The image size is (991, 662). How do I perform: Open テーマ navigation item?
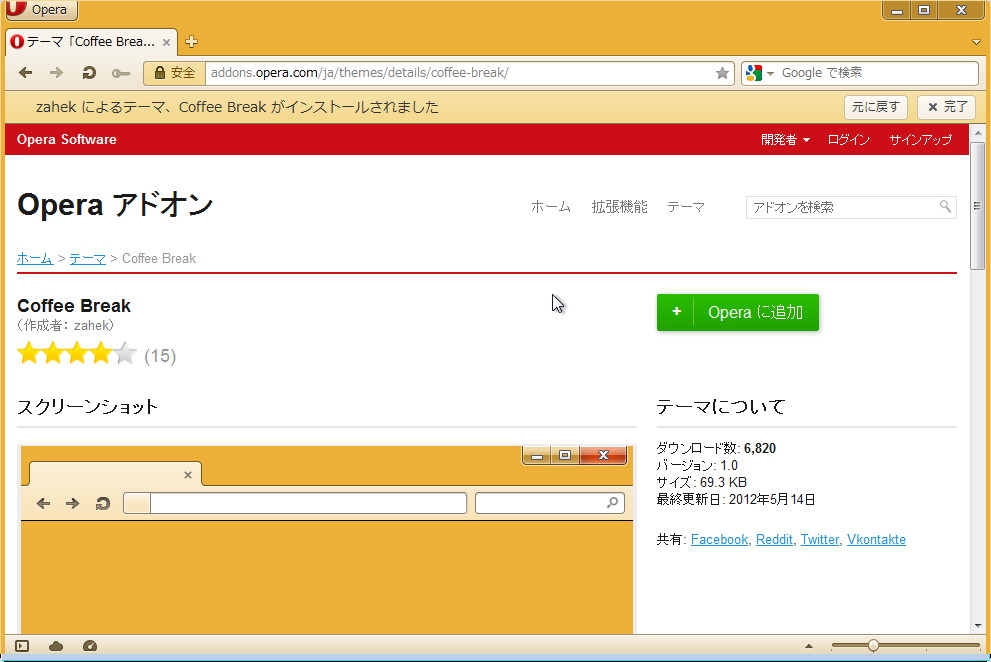tap(686, 207)
